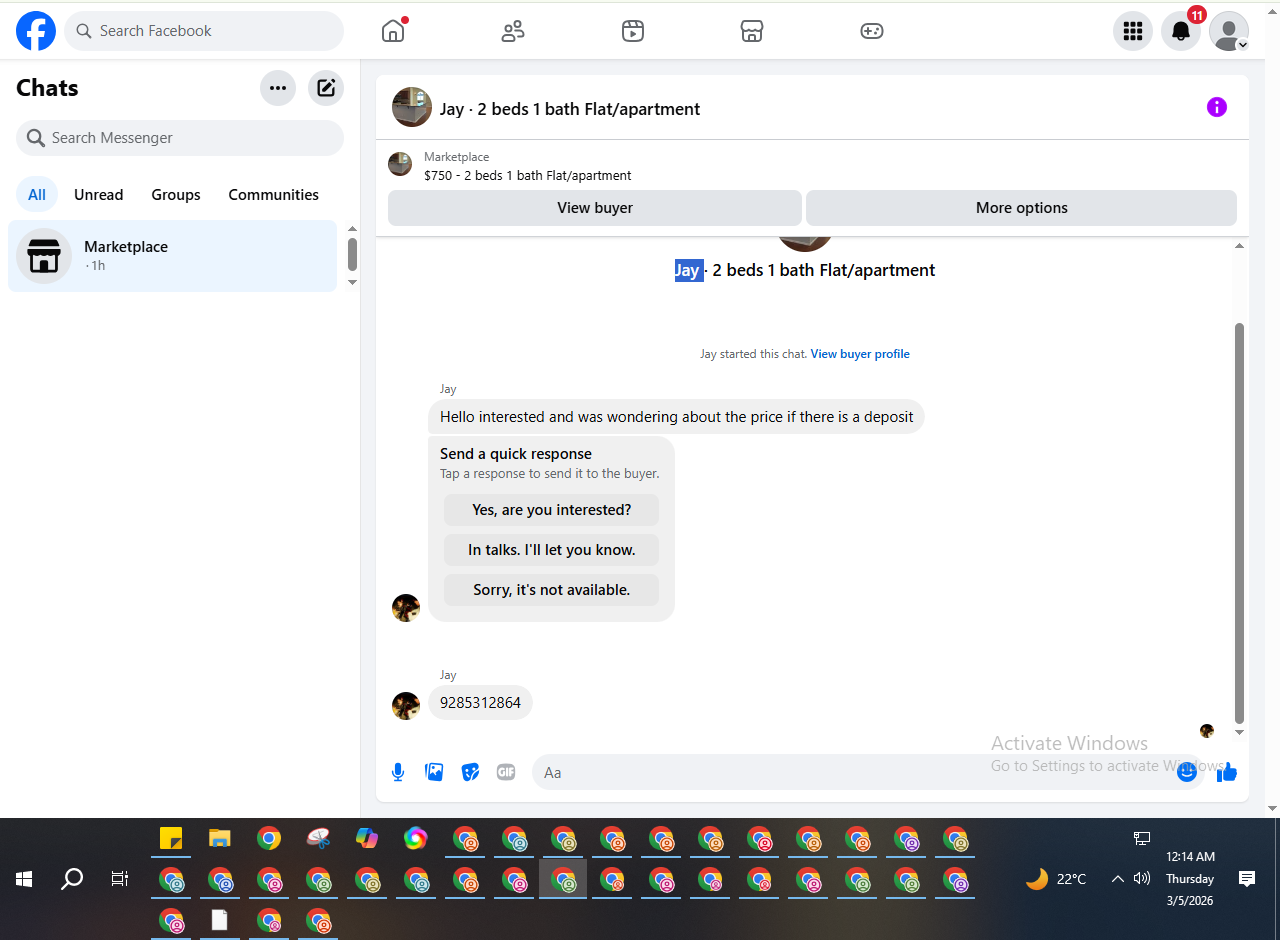Viewport: 1280px width, 940px height.
Task: Open the Friends icon in top navigation
Action: (513, 31)
